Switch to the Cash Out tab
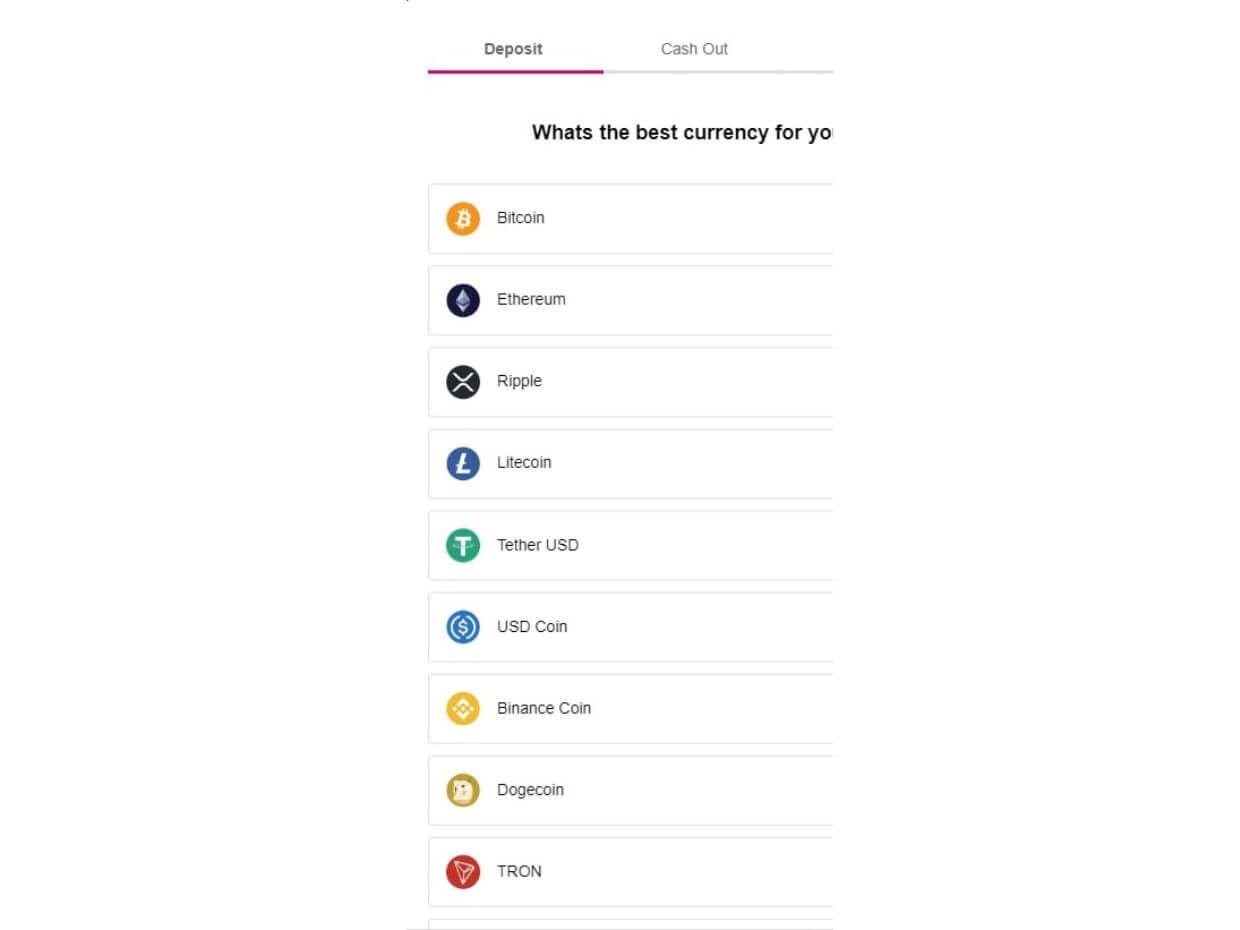This screenshot has width=1240, height=930. click(x=694, y=48)
